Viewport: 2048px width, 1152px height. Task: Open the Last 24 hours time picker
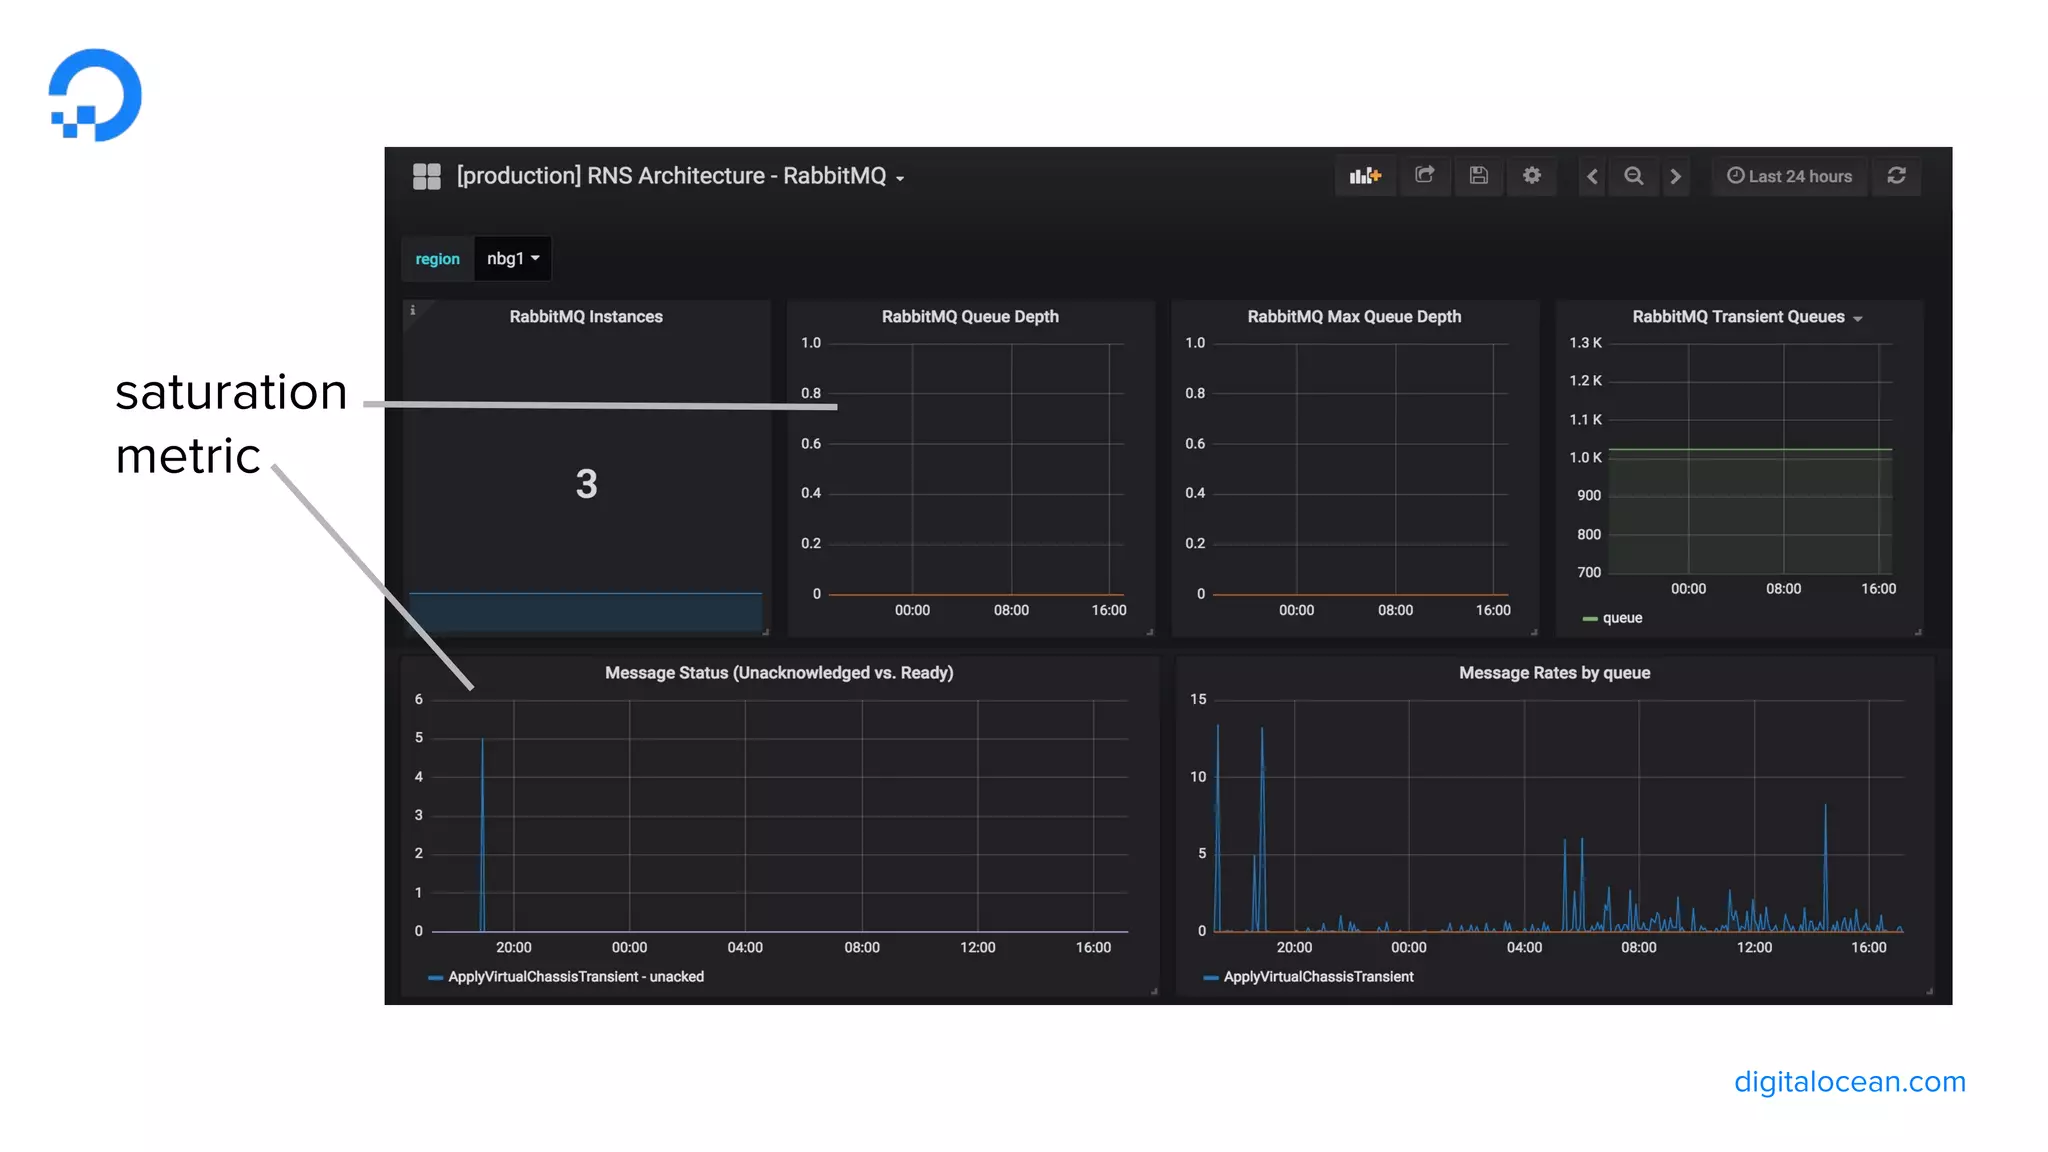click(1789, 177)
